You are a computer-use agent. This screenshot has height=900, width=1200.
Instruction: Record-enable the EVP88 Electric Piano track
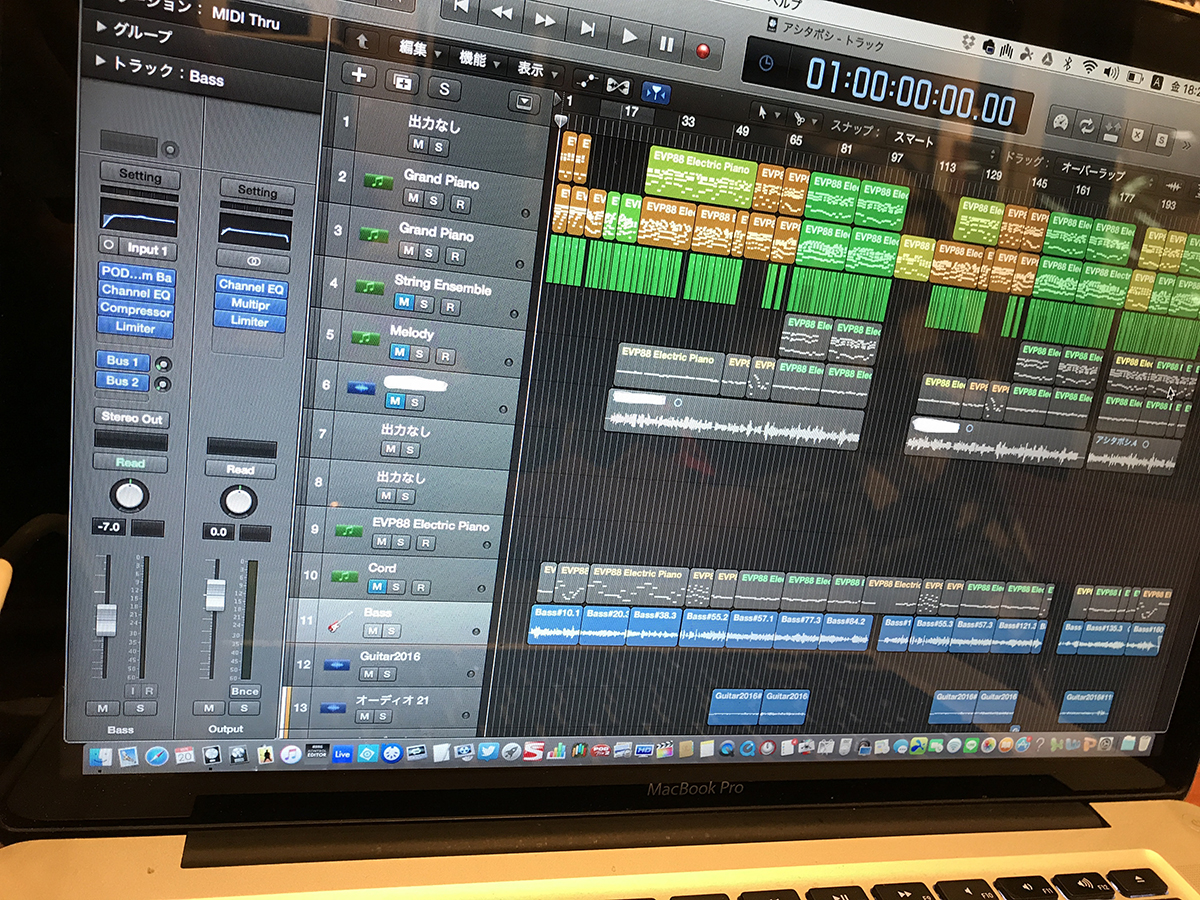425,542
